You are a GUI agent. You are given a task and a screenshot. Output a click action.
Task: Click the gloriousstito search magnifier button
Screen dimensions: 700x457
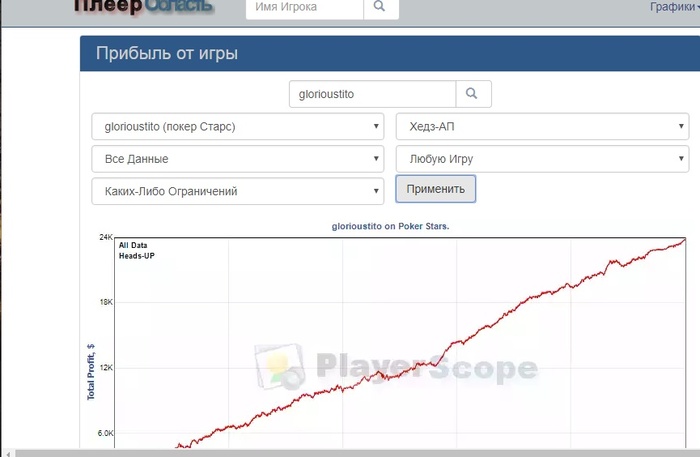click(x=473, y=94)
